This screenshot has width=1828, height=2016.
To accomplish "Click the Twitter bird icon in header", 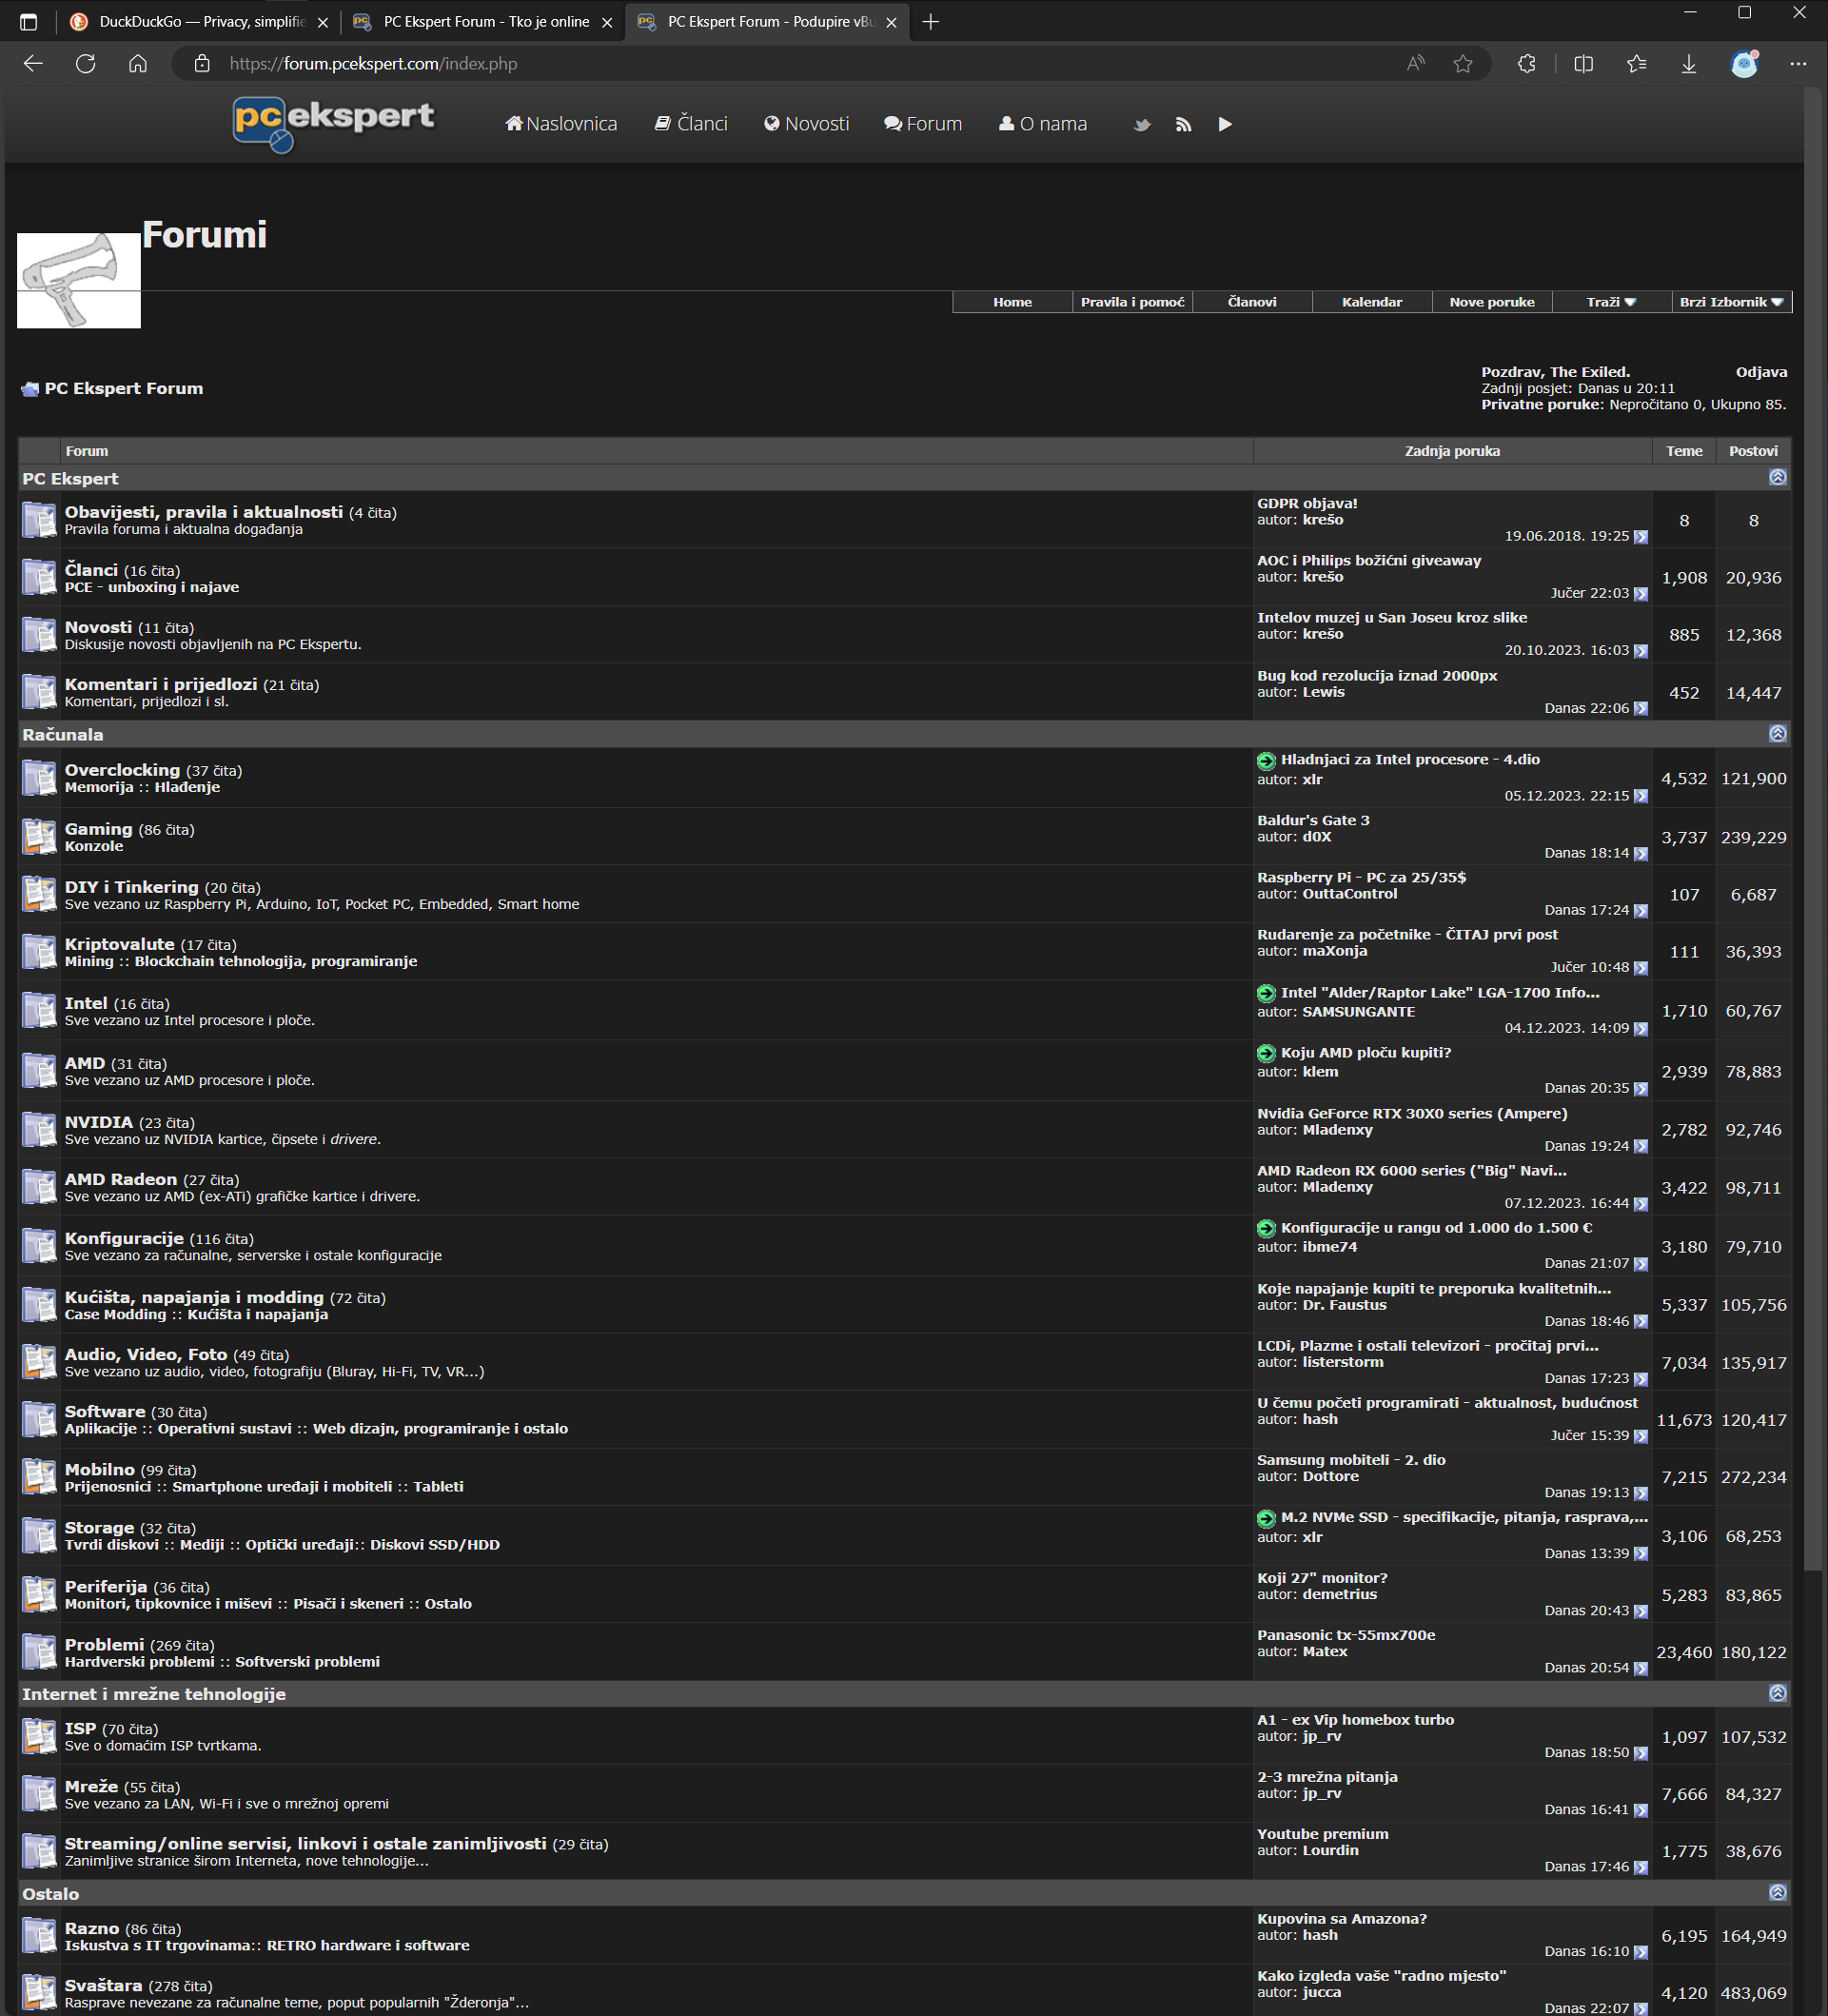I will [1142, 125].
